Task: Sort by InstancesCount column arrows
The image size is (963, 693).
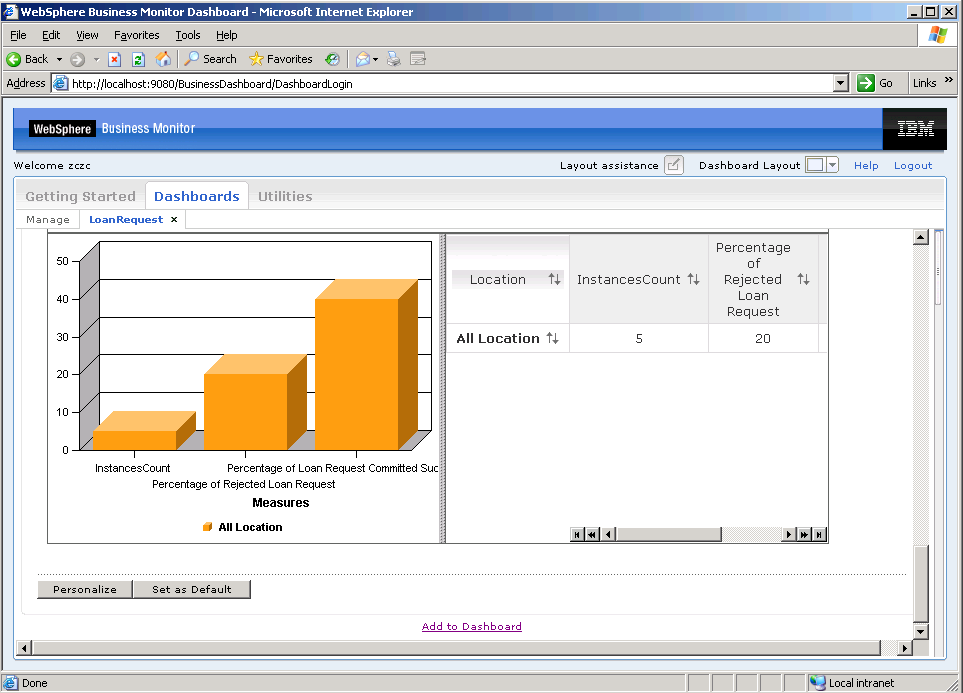Action: pos(693,280)
